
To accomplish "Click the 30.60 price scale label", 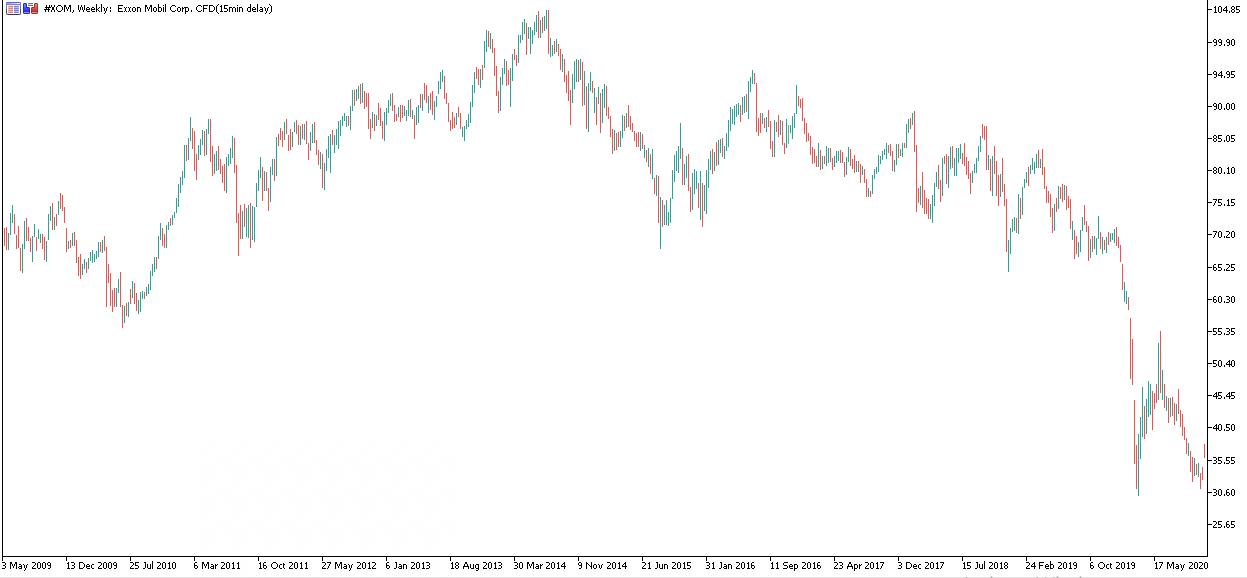I will pyautogui.click(x=1227, y=493).
